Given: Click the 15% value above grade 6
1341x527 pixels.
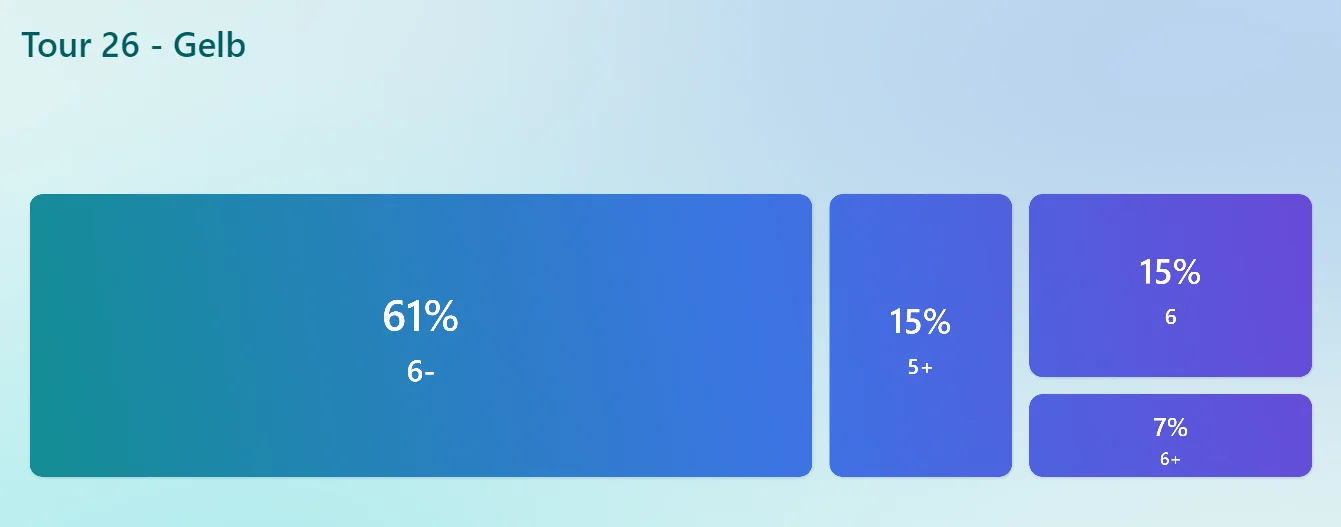Looking at the screenshot, I should coord(1170,272).
